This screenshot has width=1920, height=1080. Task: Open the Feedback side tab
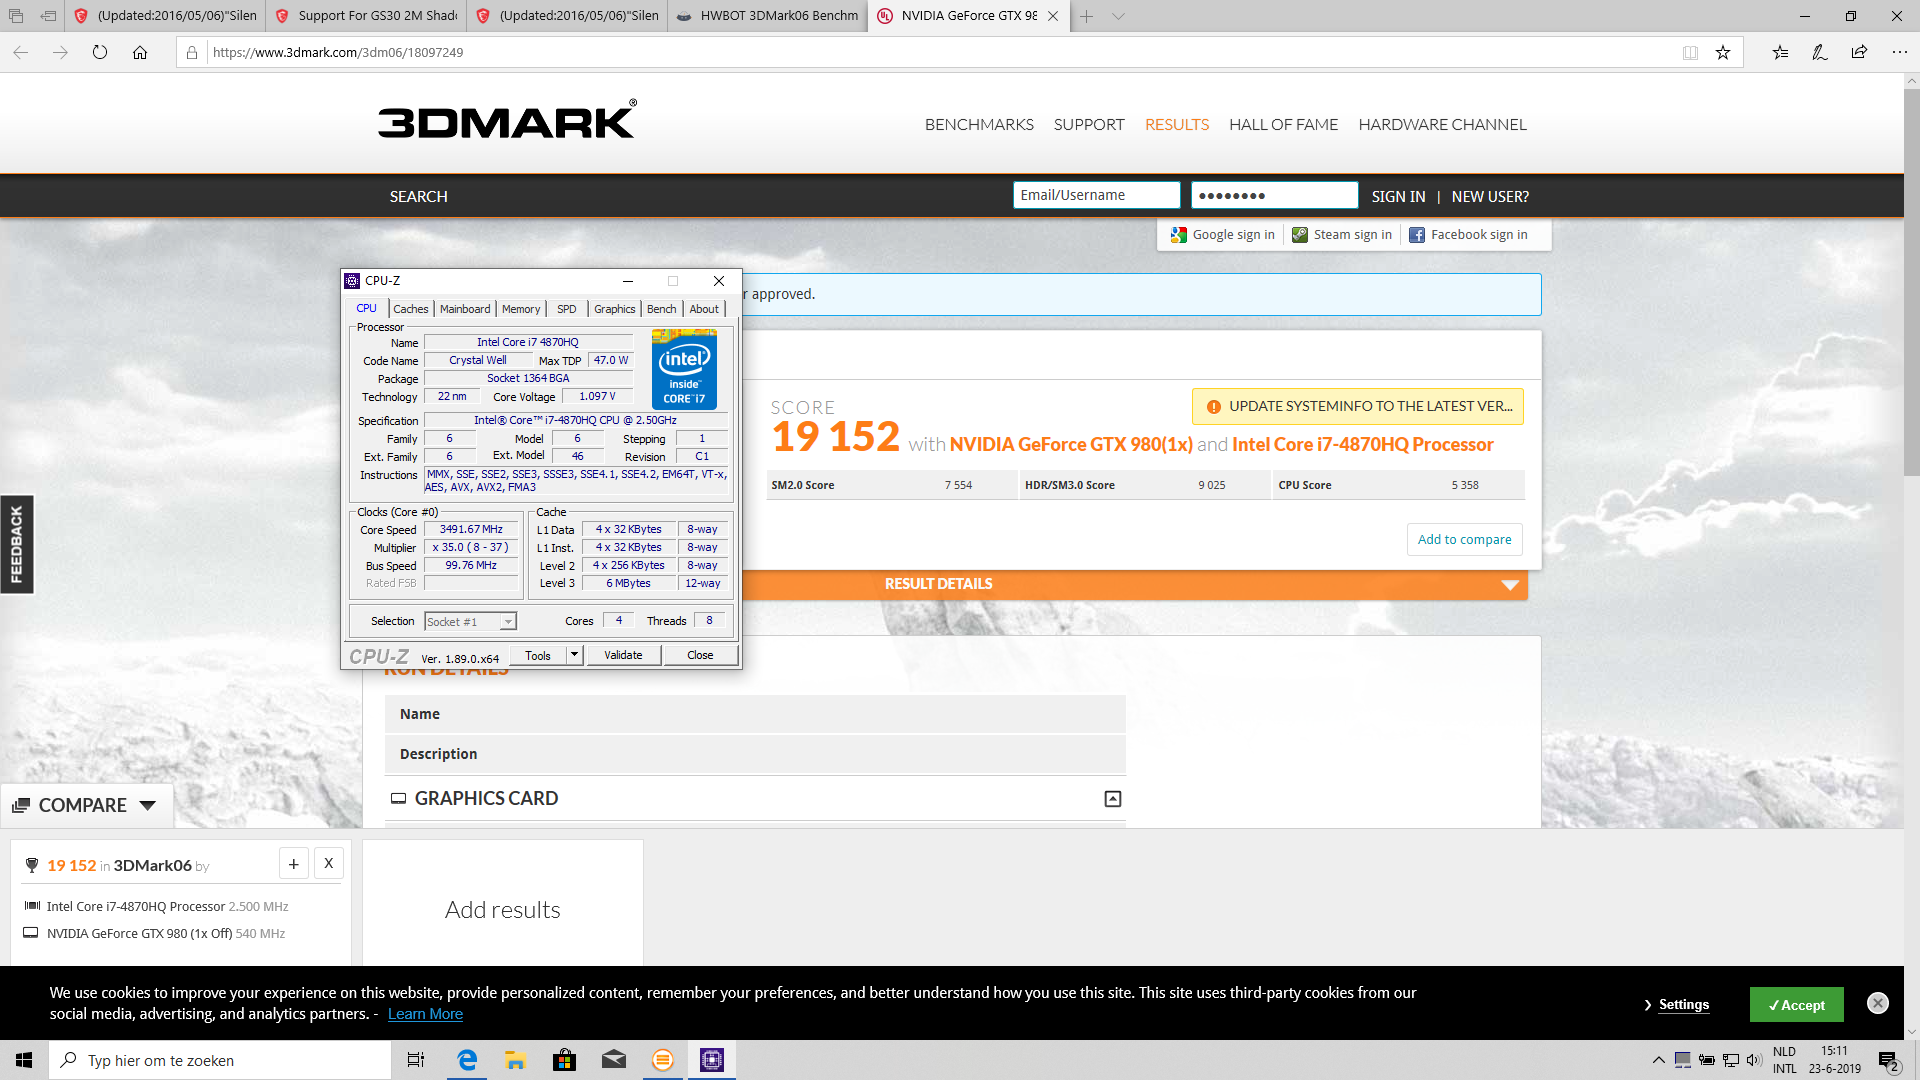click(17, 544)
